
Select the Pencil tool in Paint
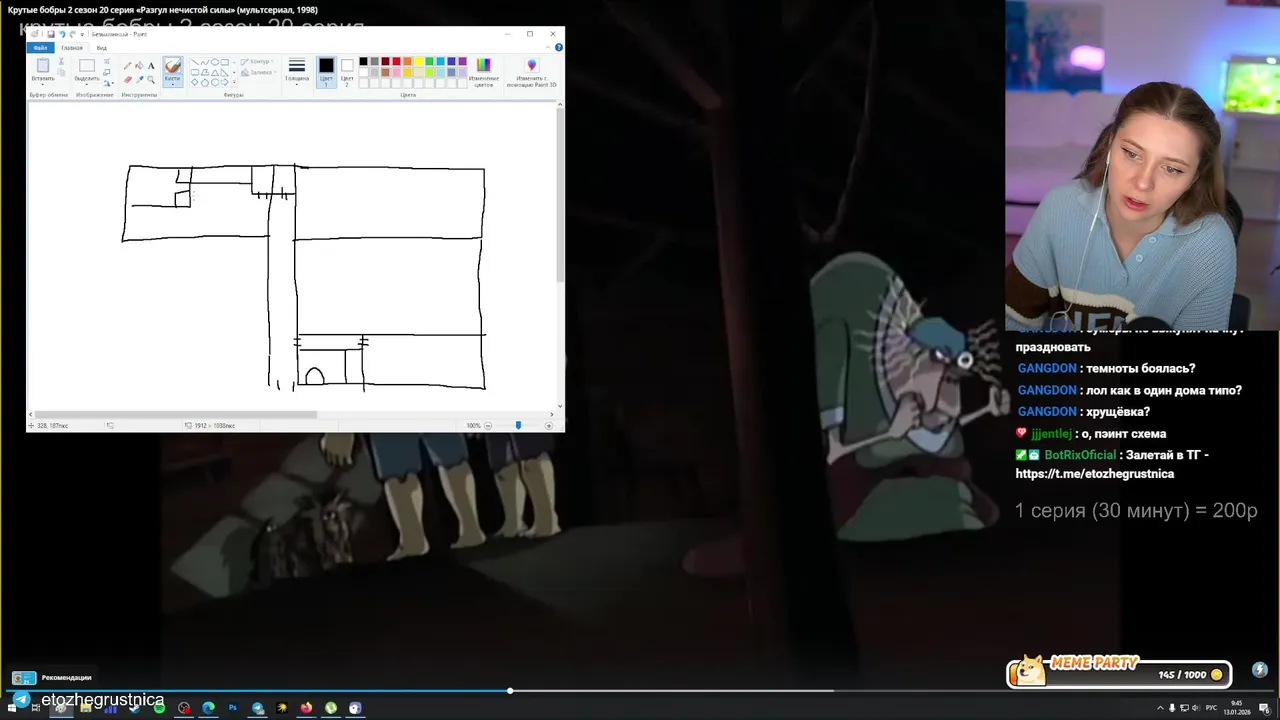click(x=128, y=66)
